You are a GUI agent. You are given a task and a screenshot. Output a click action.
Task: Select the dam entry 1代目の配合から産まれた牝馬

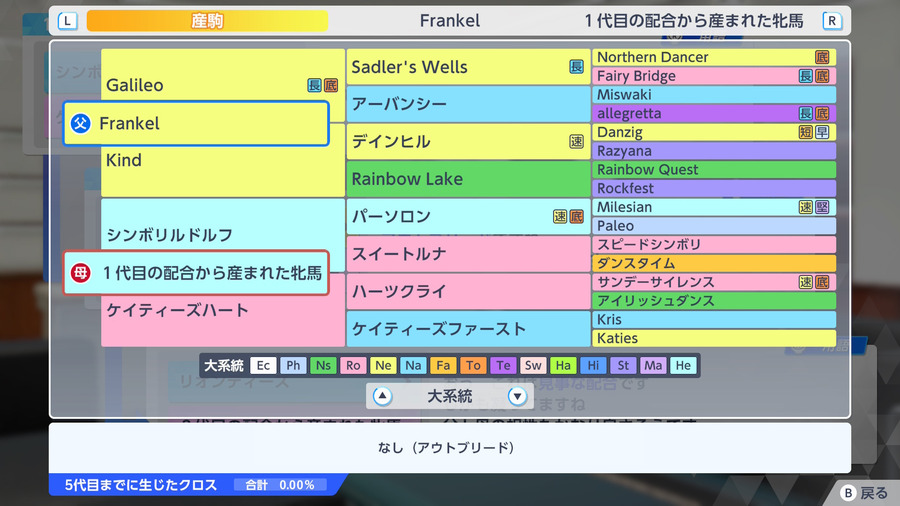196,273
